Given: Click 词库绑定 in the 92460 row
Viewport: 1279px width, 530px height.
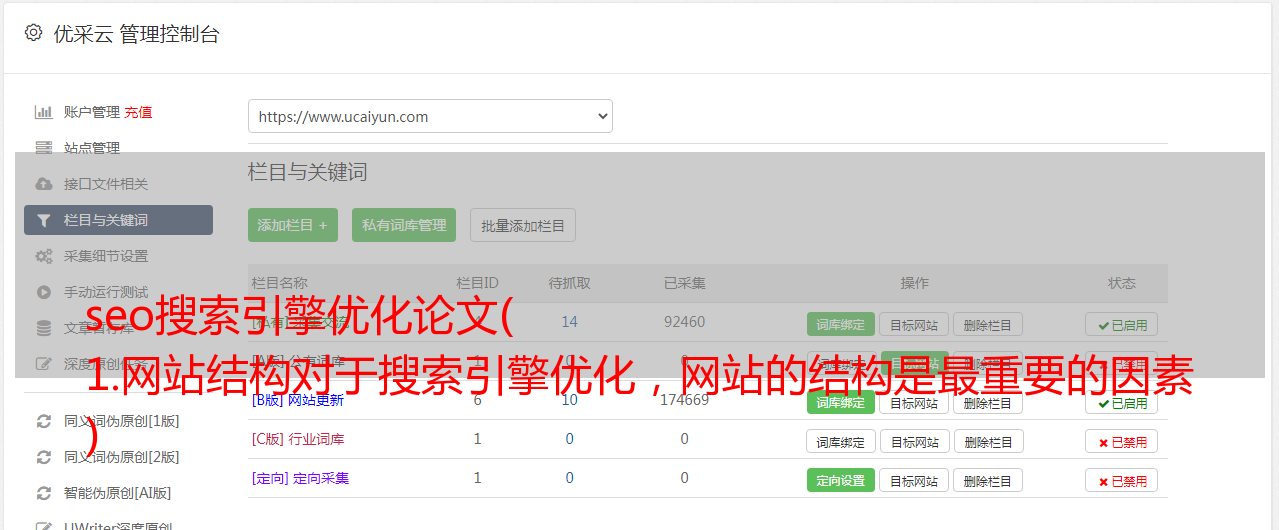Looking at the screenshot, I should pyautogui.click(x=841, y=324).
